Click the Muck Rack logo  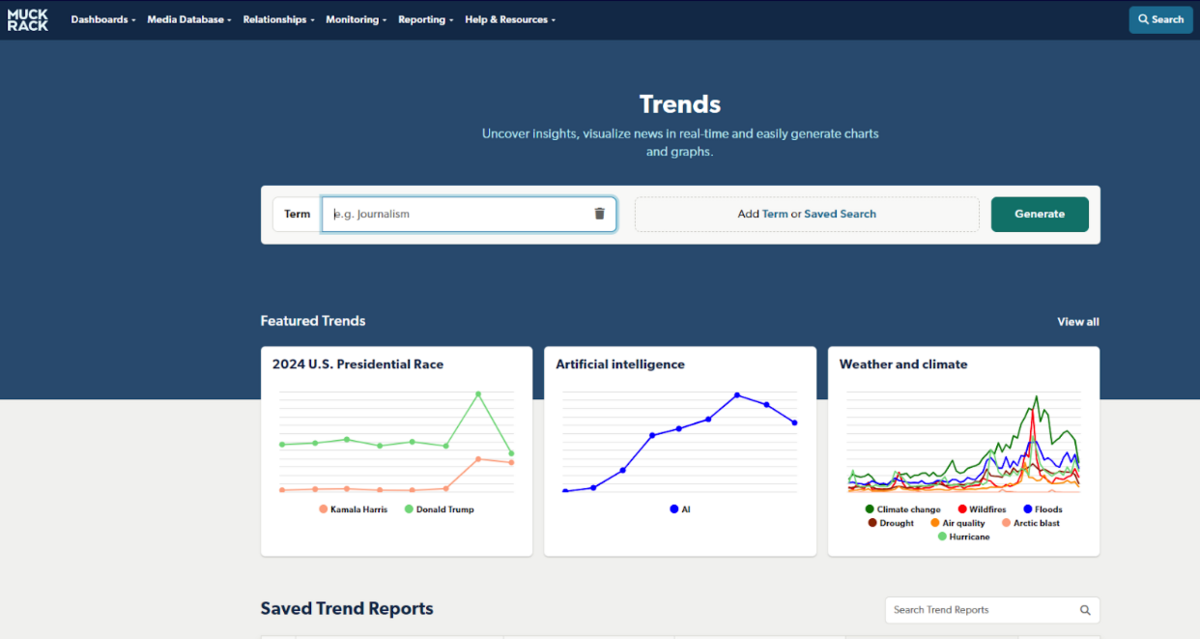click(27, 20)
